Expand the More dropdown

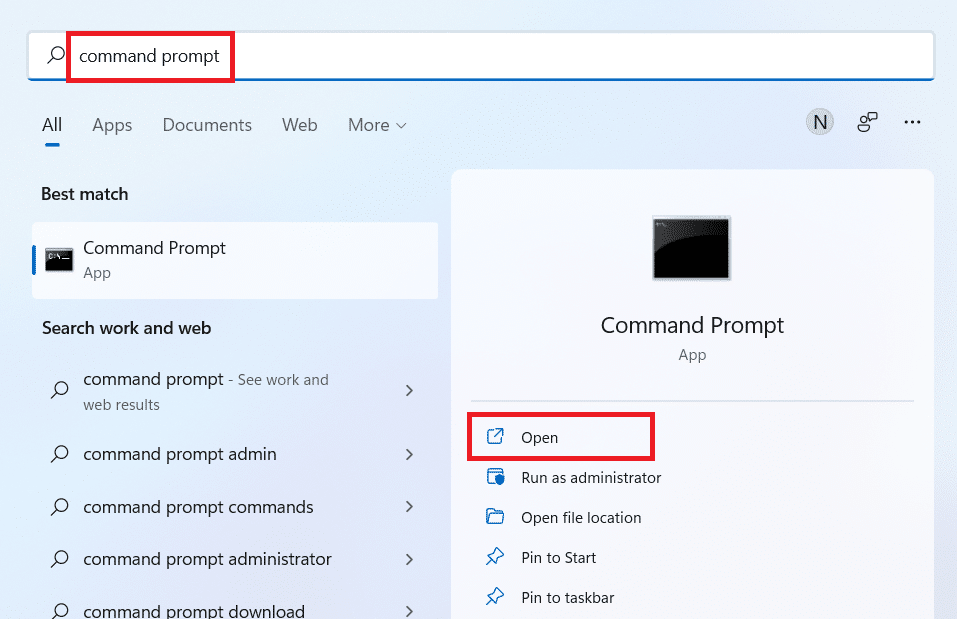(377, 125)
